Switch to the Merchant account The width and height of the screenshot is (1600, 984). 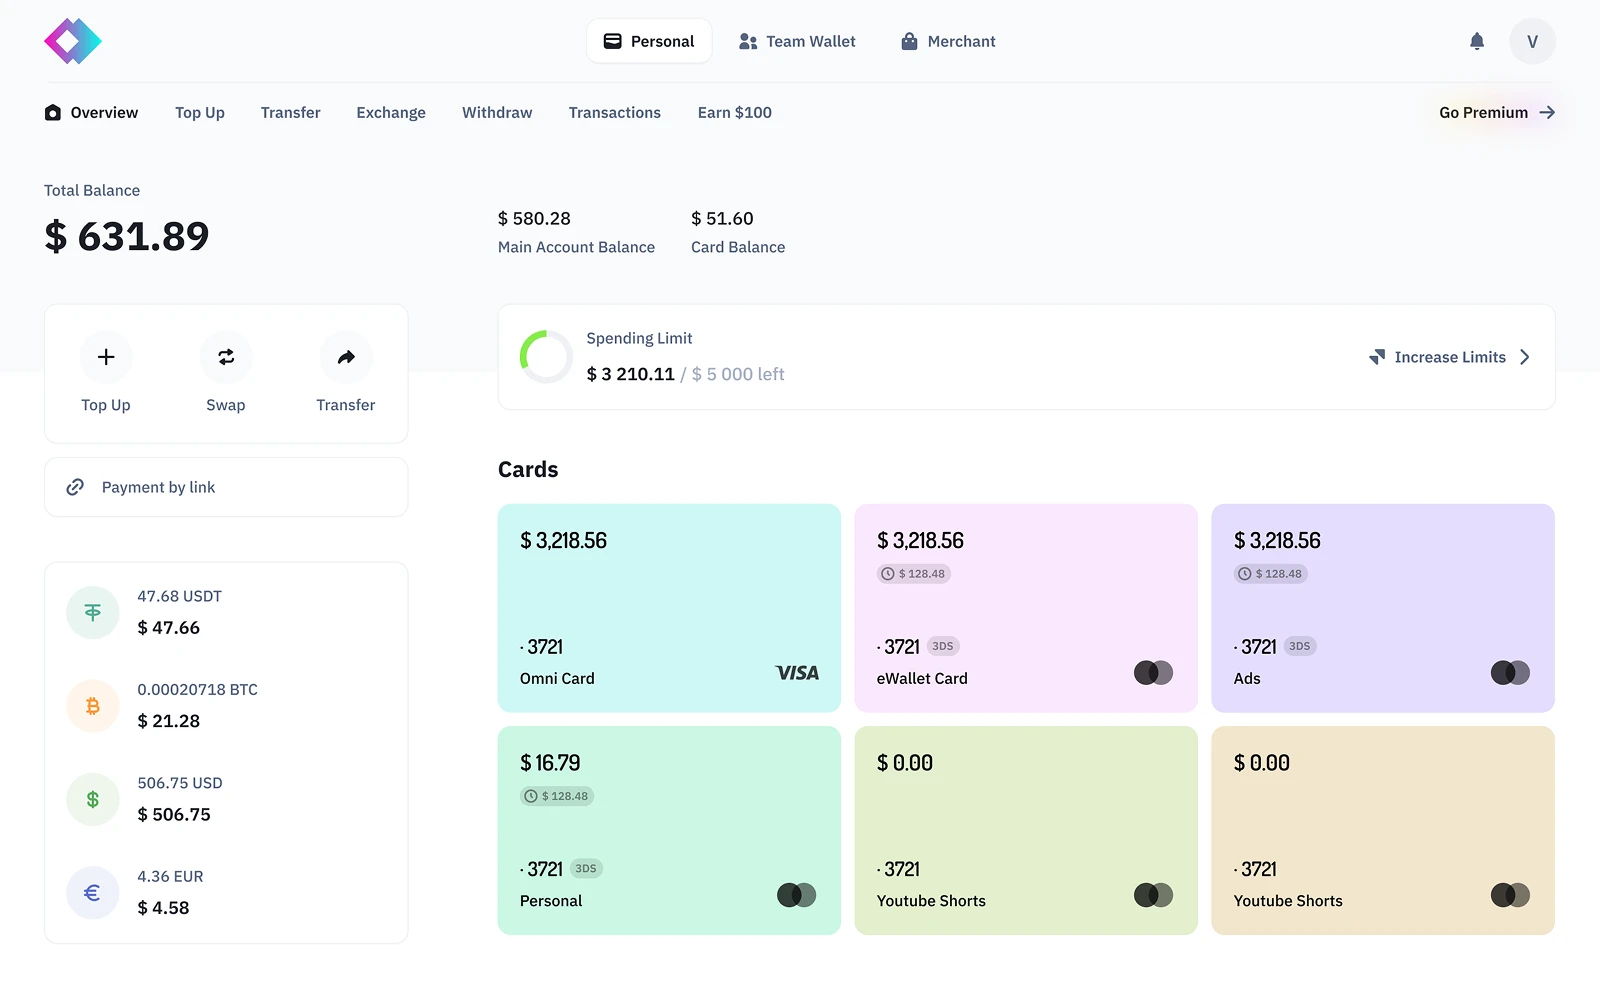pos(948,41)
